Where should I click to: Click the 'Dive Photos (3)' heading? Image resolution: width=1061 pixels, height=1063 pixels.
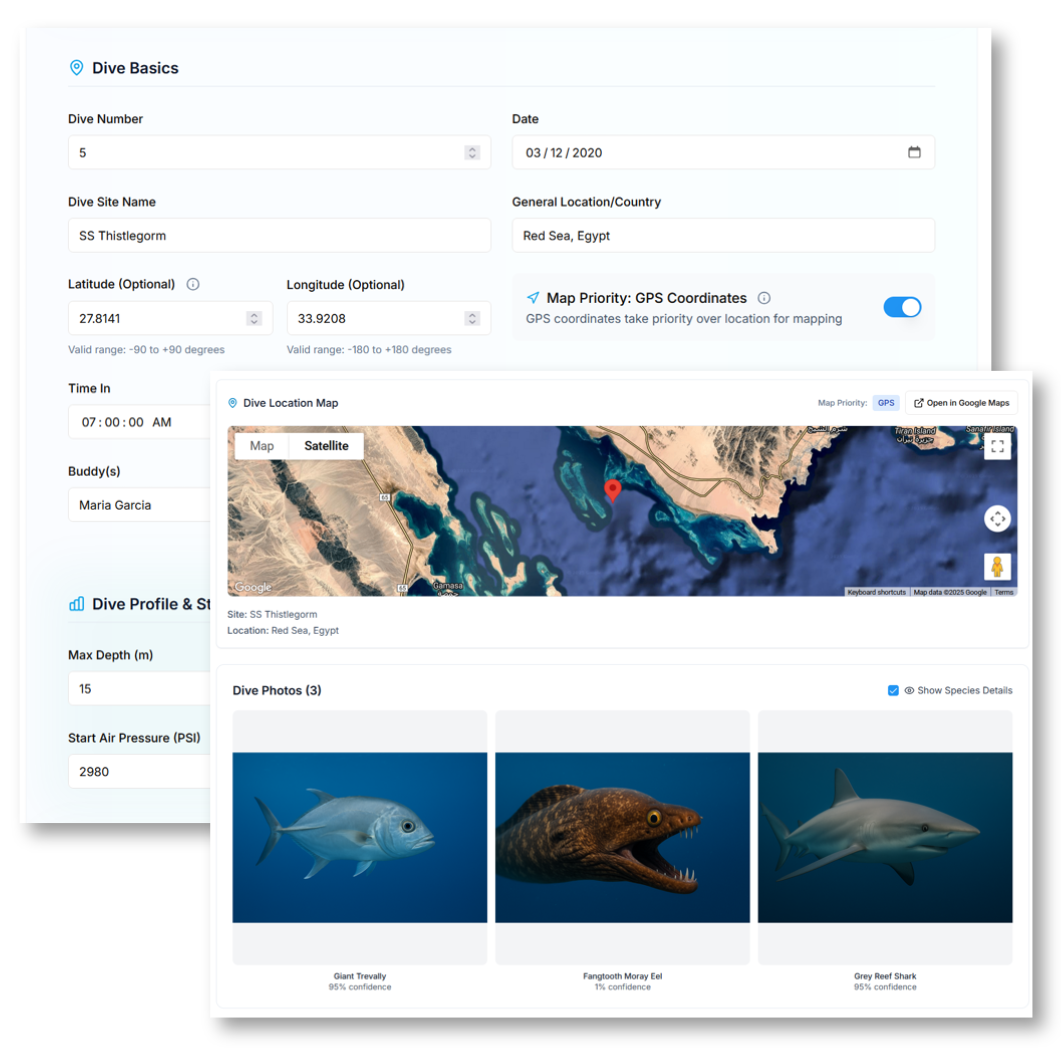[x=277, y=690]
